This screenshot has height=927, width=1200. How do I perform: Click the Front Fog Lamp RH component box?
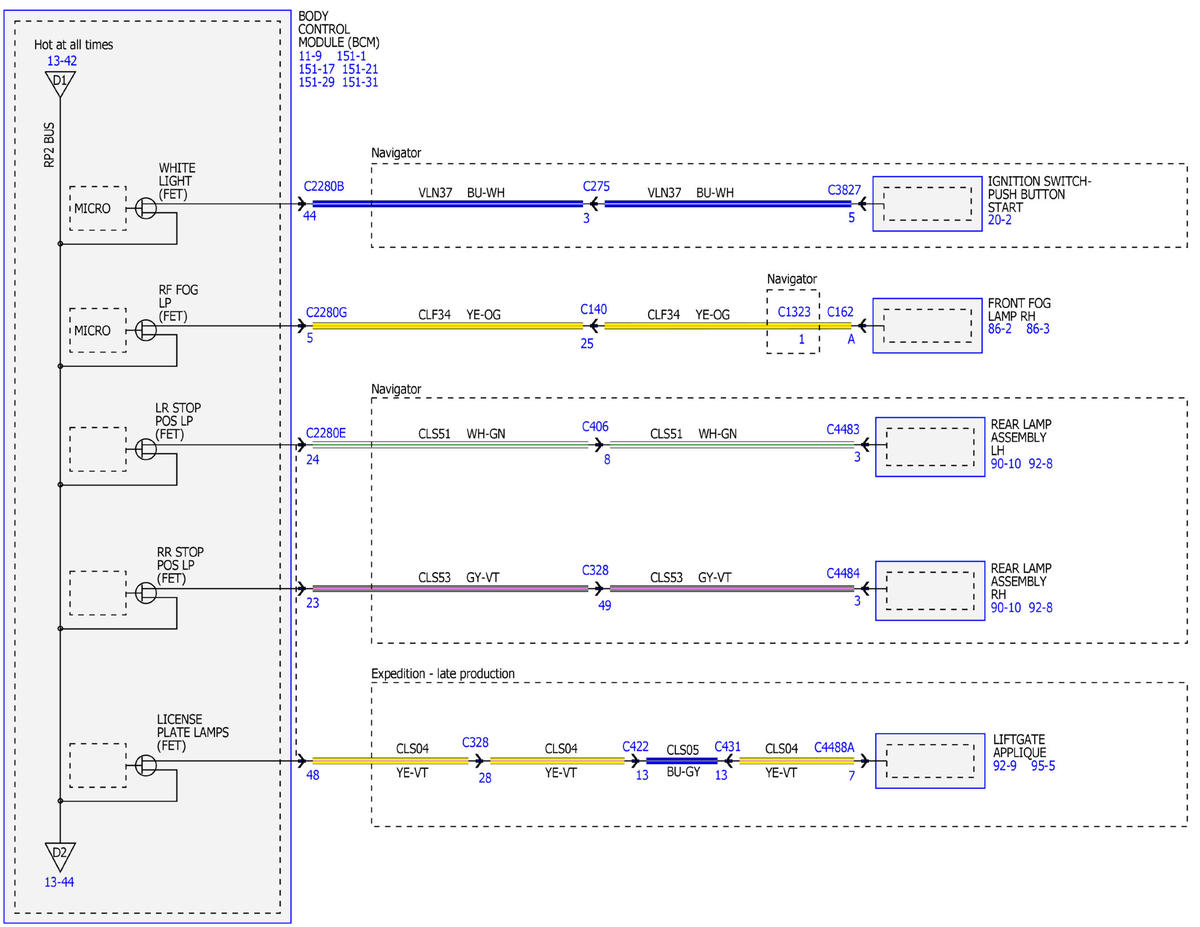pyautogui.click(x=928, y=325)
